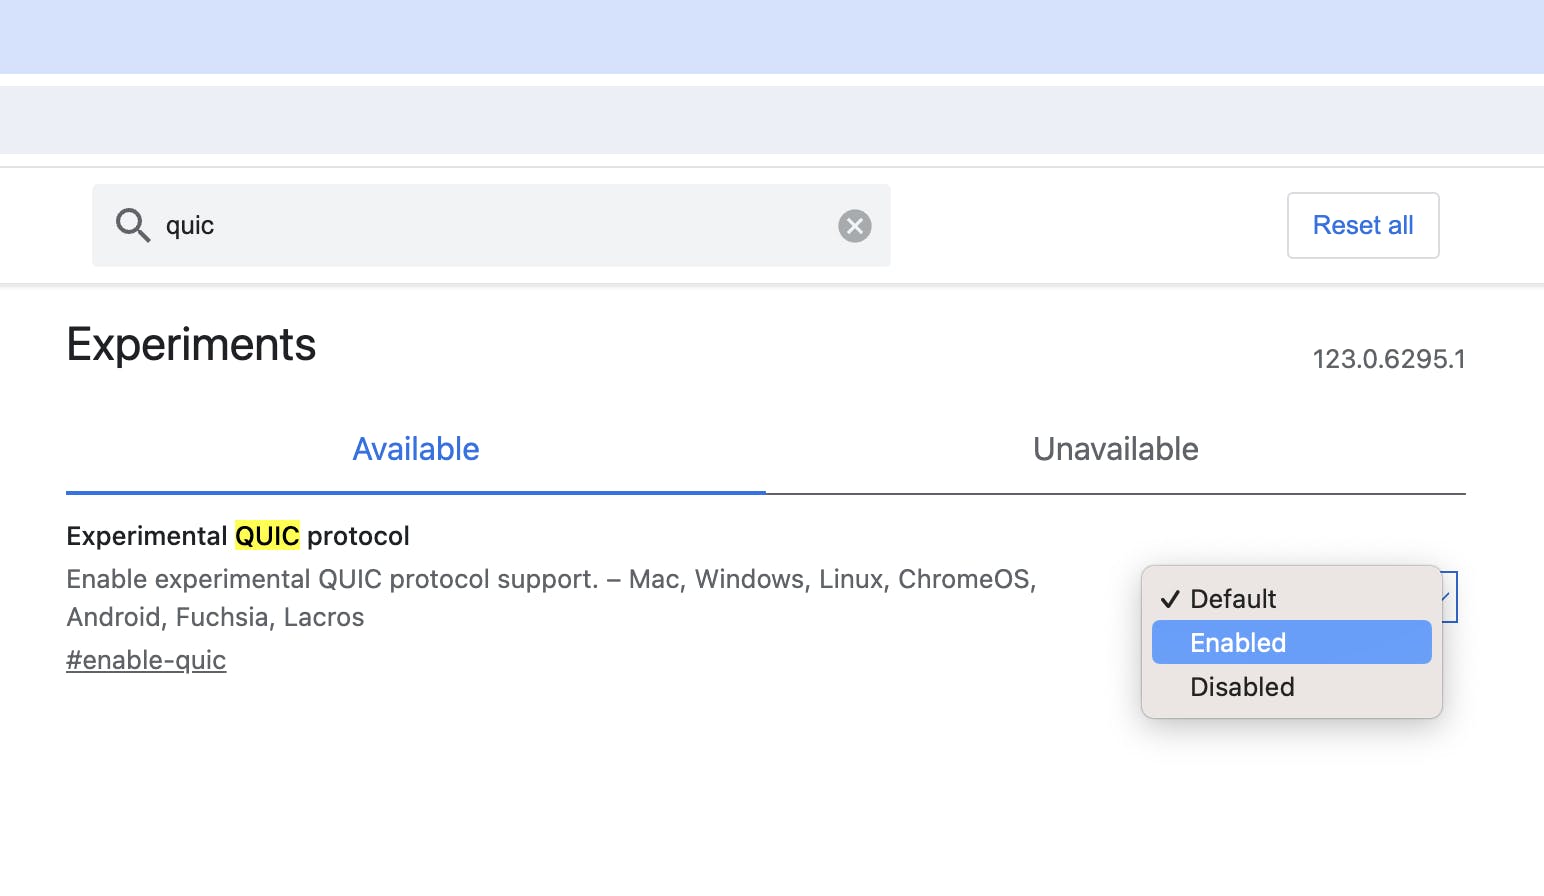Click the yellow highlighted QUIC word
The height and width of the screenshot is (896, 1544).
click(267, 536)
